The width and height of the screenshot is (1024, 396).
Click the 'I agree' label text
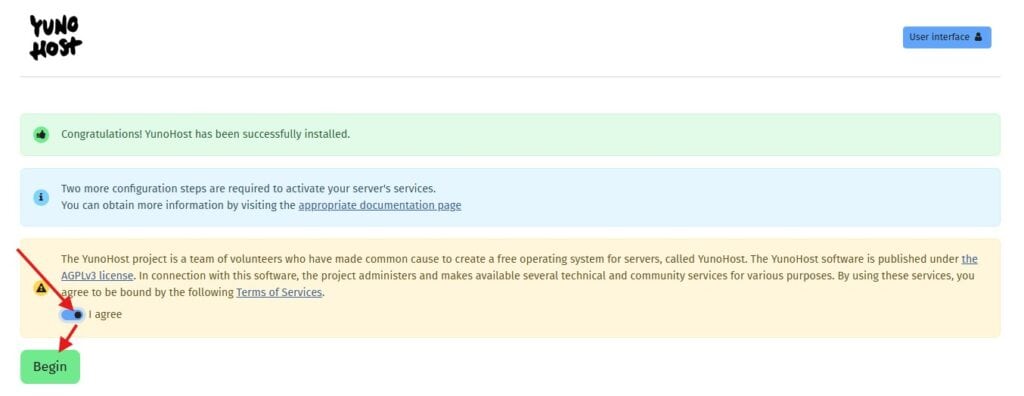tap(105, 314)
